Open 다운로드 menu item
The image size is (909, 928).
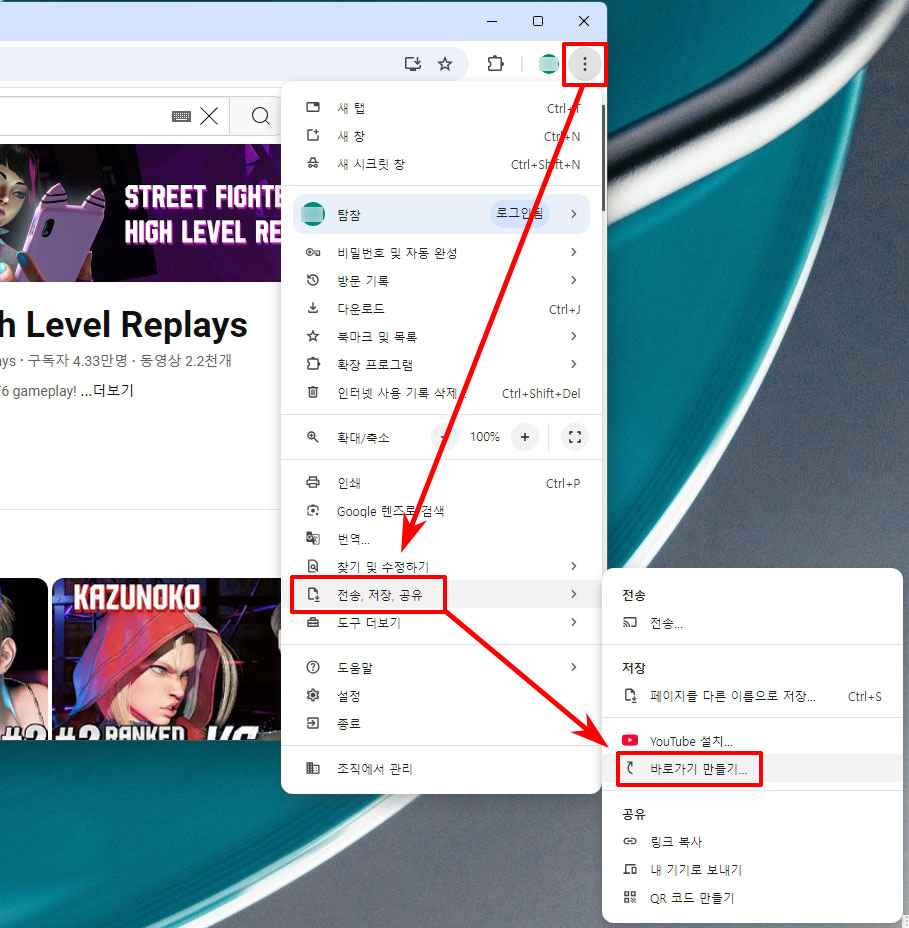pyautogui.click(x=442, y=309)
